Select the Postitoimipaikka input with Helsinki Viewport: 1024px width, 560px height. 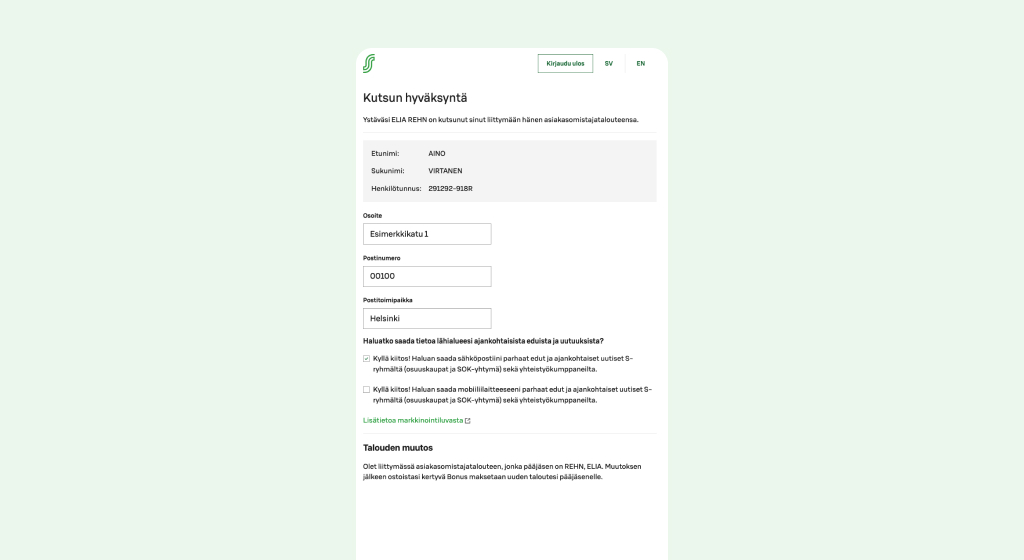click(427, 318)
